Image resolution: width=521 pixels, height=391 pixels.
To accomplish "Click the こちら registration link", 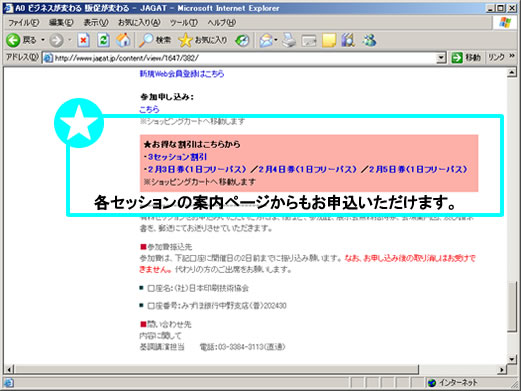I will coord(149,109).
